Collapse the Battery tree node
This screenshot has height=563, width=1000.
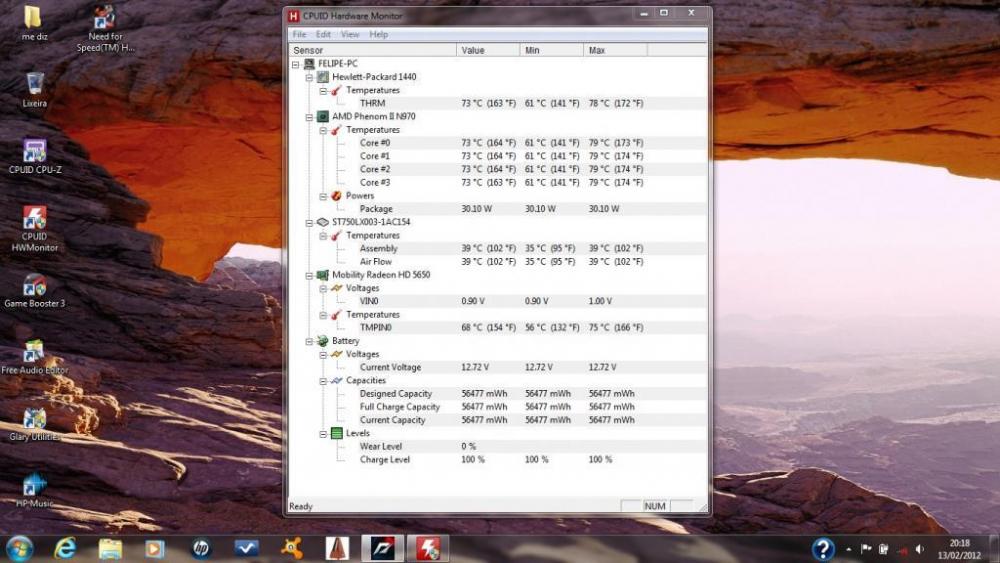(310, 341)
